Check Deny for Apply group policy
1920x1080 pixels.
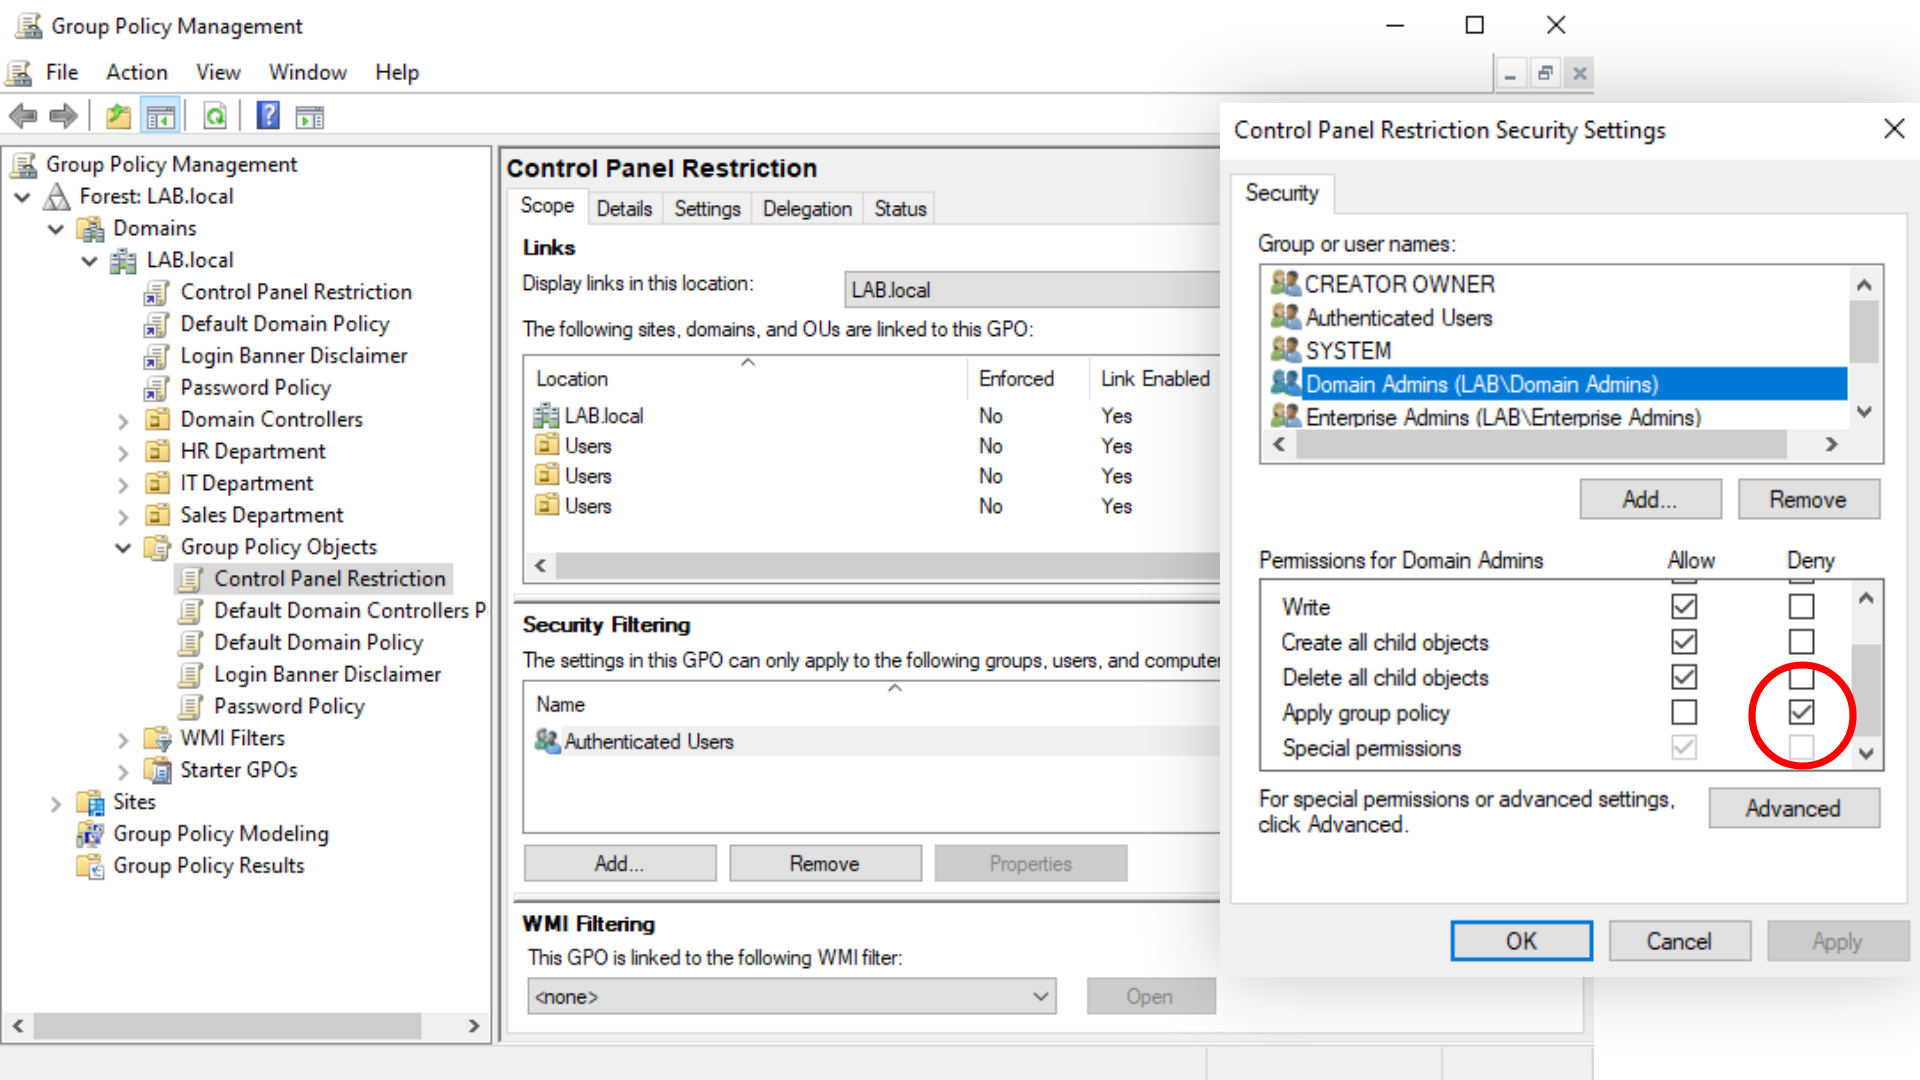pyautogui.click(x=1801, y=712)
